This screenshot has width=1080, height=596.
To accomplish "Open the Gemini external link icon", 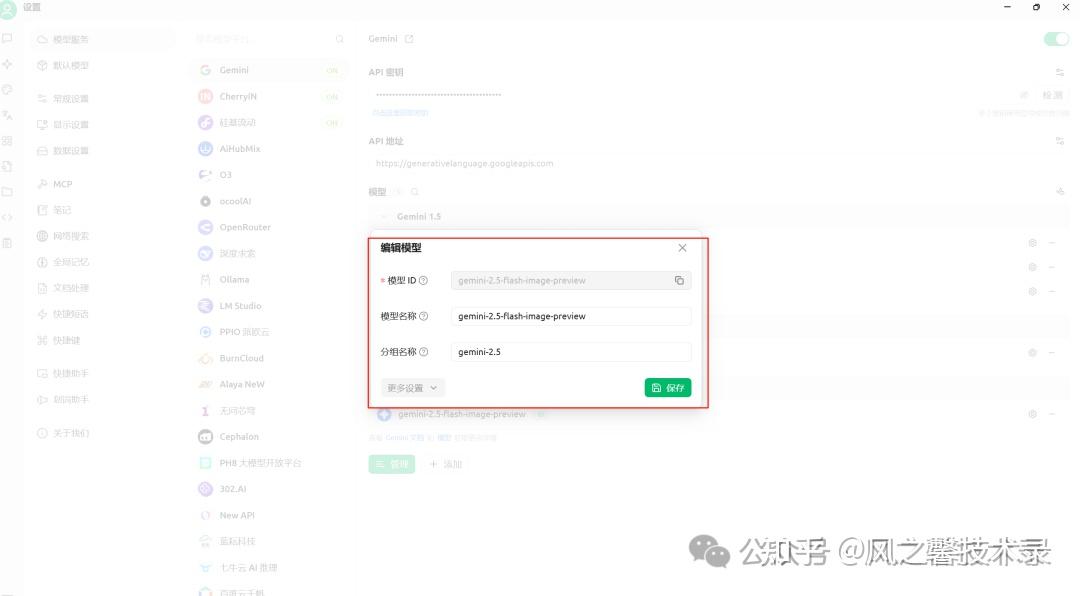I will 409,39.
